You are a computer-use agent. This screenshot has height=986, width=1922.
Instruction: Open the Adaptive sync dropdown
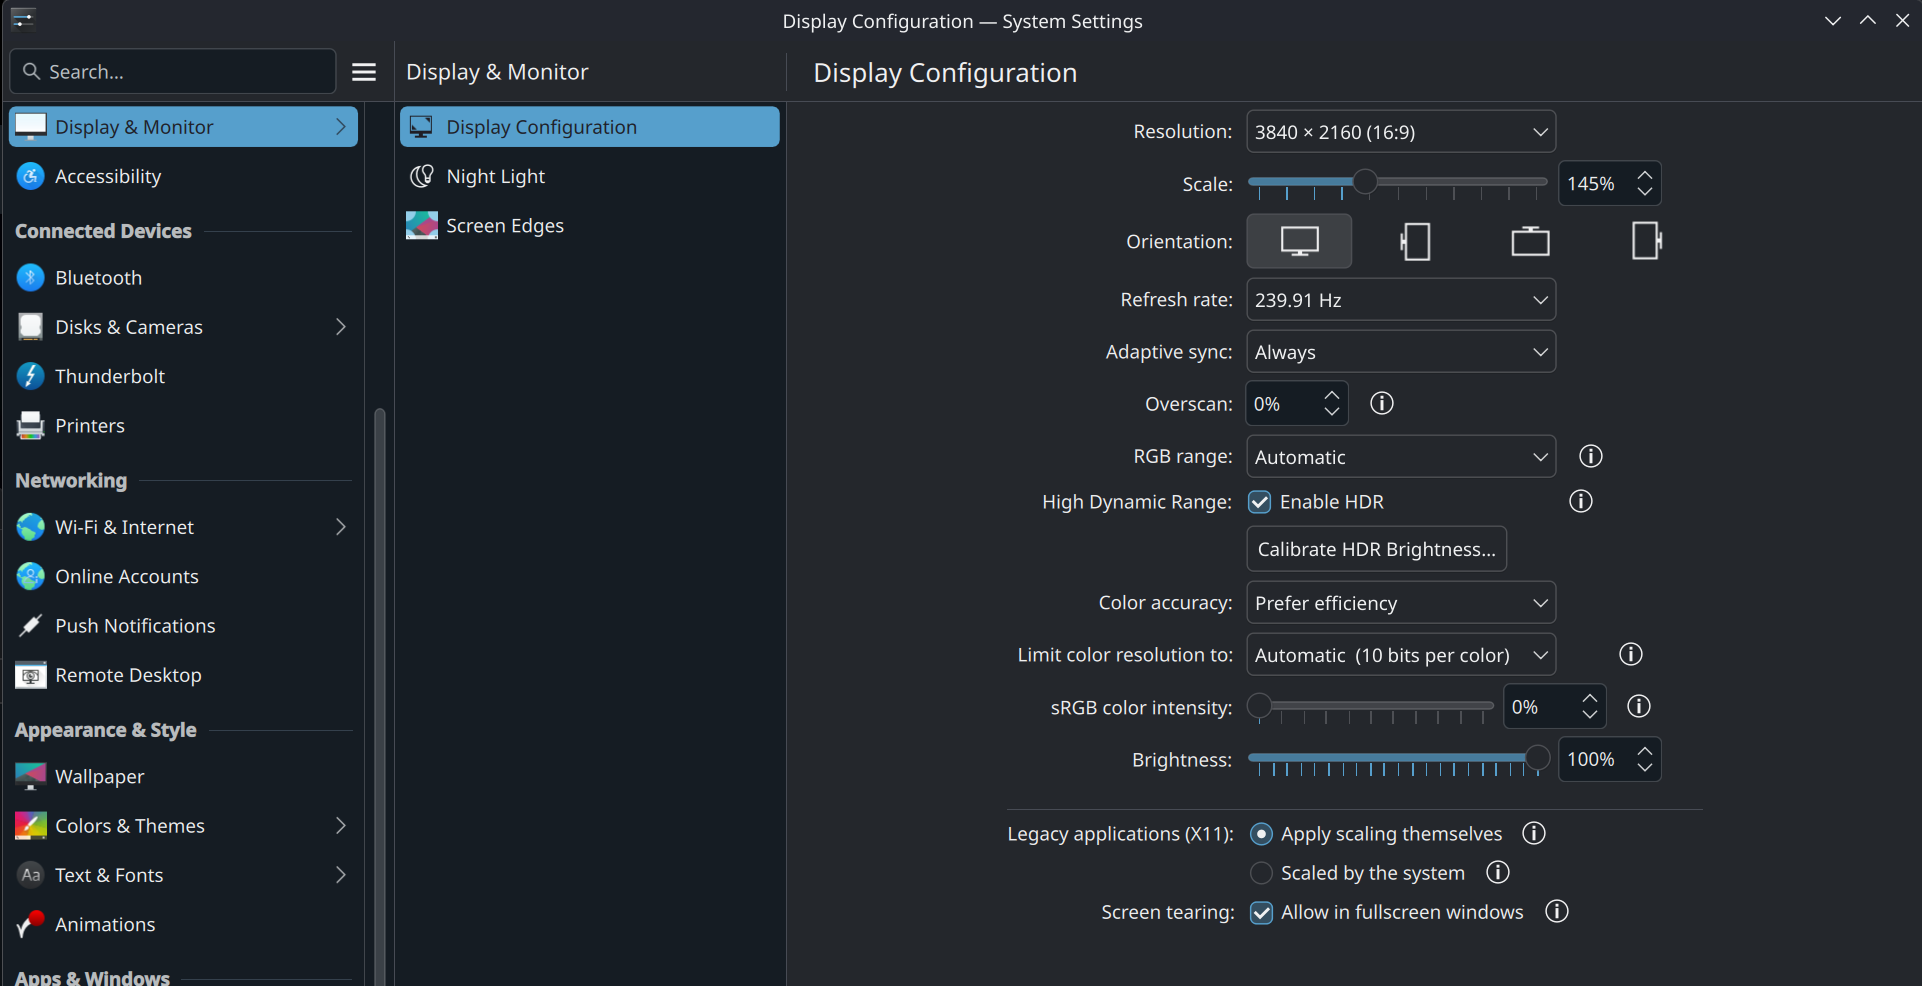coord(1400,352)
